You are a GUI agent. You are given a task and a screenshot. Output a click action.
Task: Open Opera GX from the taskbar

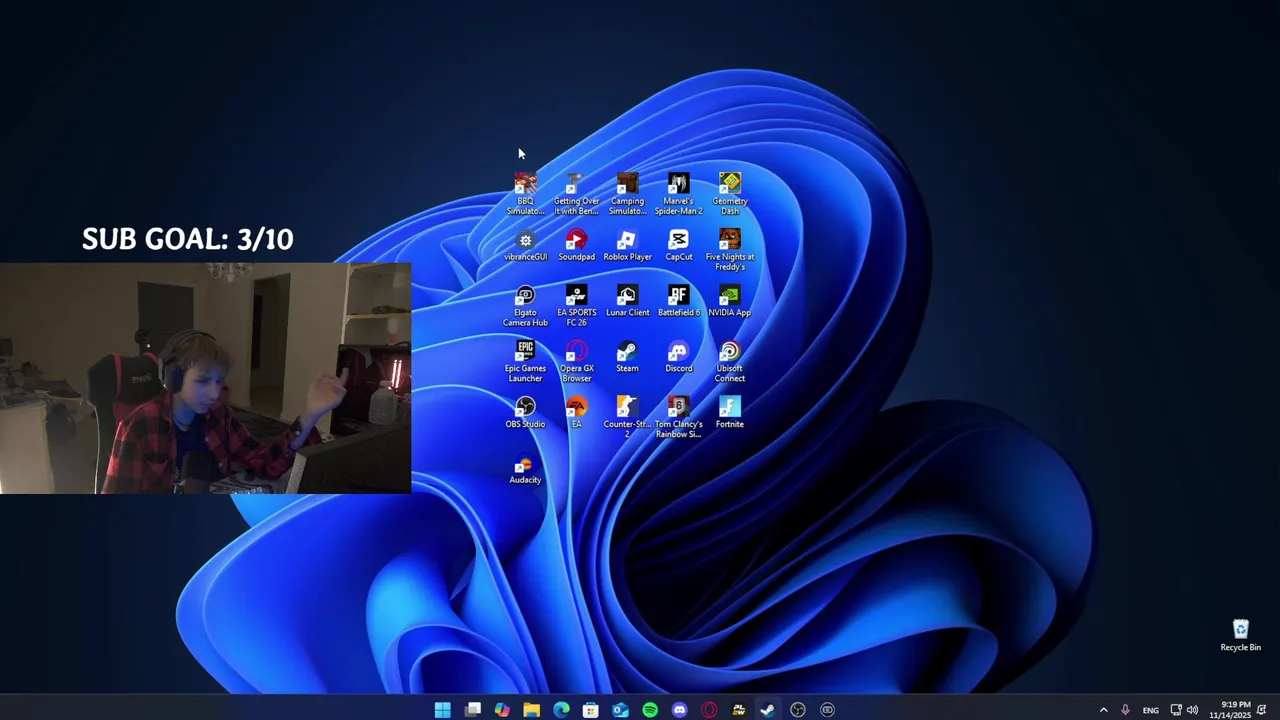(709, 710)
